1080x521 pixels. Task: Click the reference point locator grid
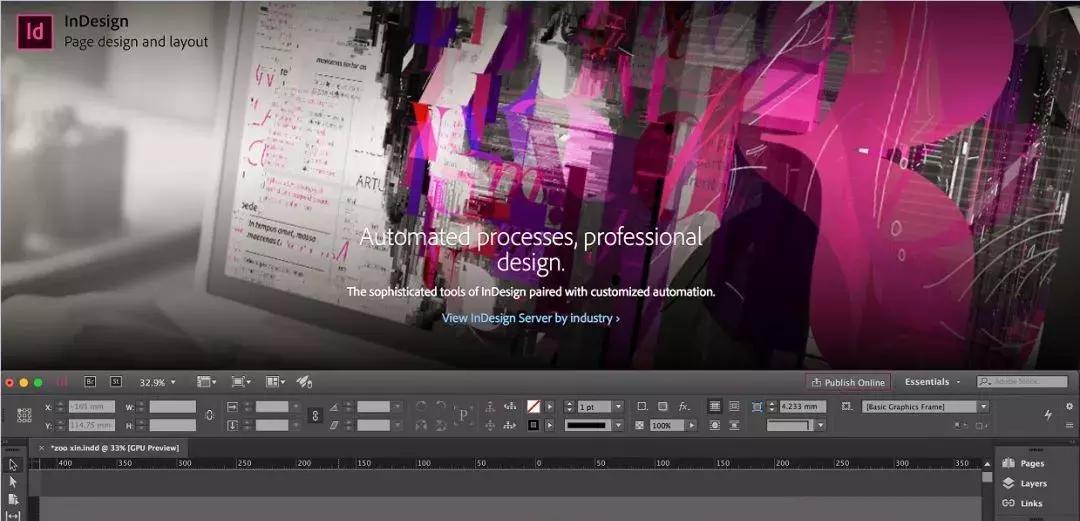[x=24, y=415]
